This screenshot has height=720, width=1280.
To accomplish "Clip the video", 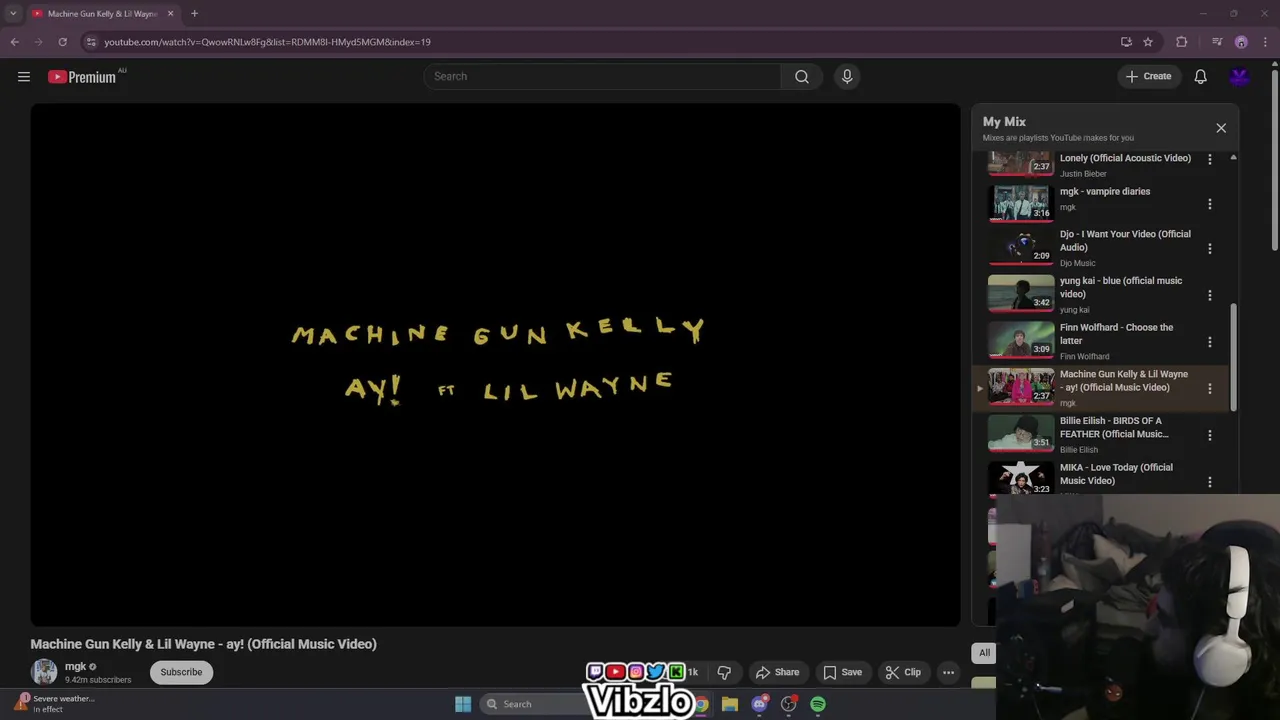I will pyautogui.click(x=903, y=672).
